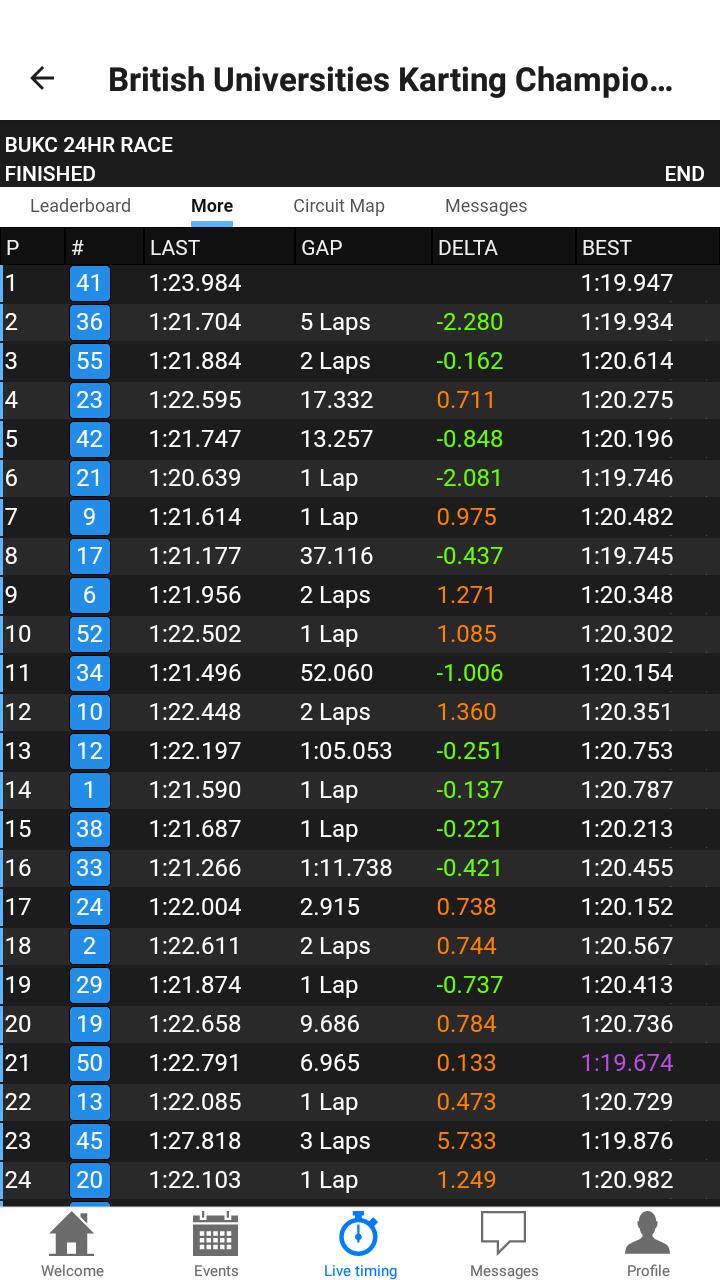Image resolution: width=720 pixels, height=1280 pixels.
Task: Click delta value 0.133
Action: tap(467, 1063)
